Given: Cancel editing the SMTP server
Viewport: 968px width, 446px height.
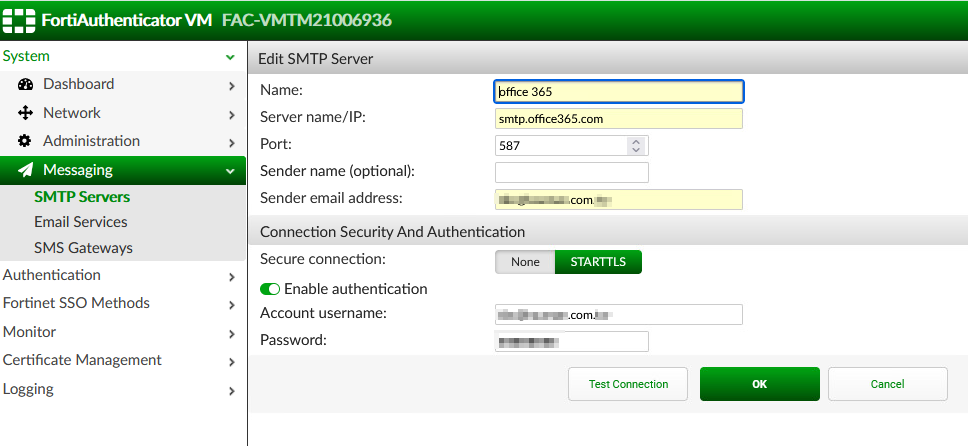Looking at the screenshot, I should pos(887,384).
